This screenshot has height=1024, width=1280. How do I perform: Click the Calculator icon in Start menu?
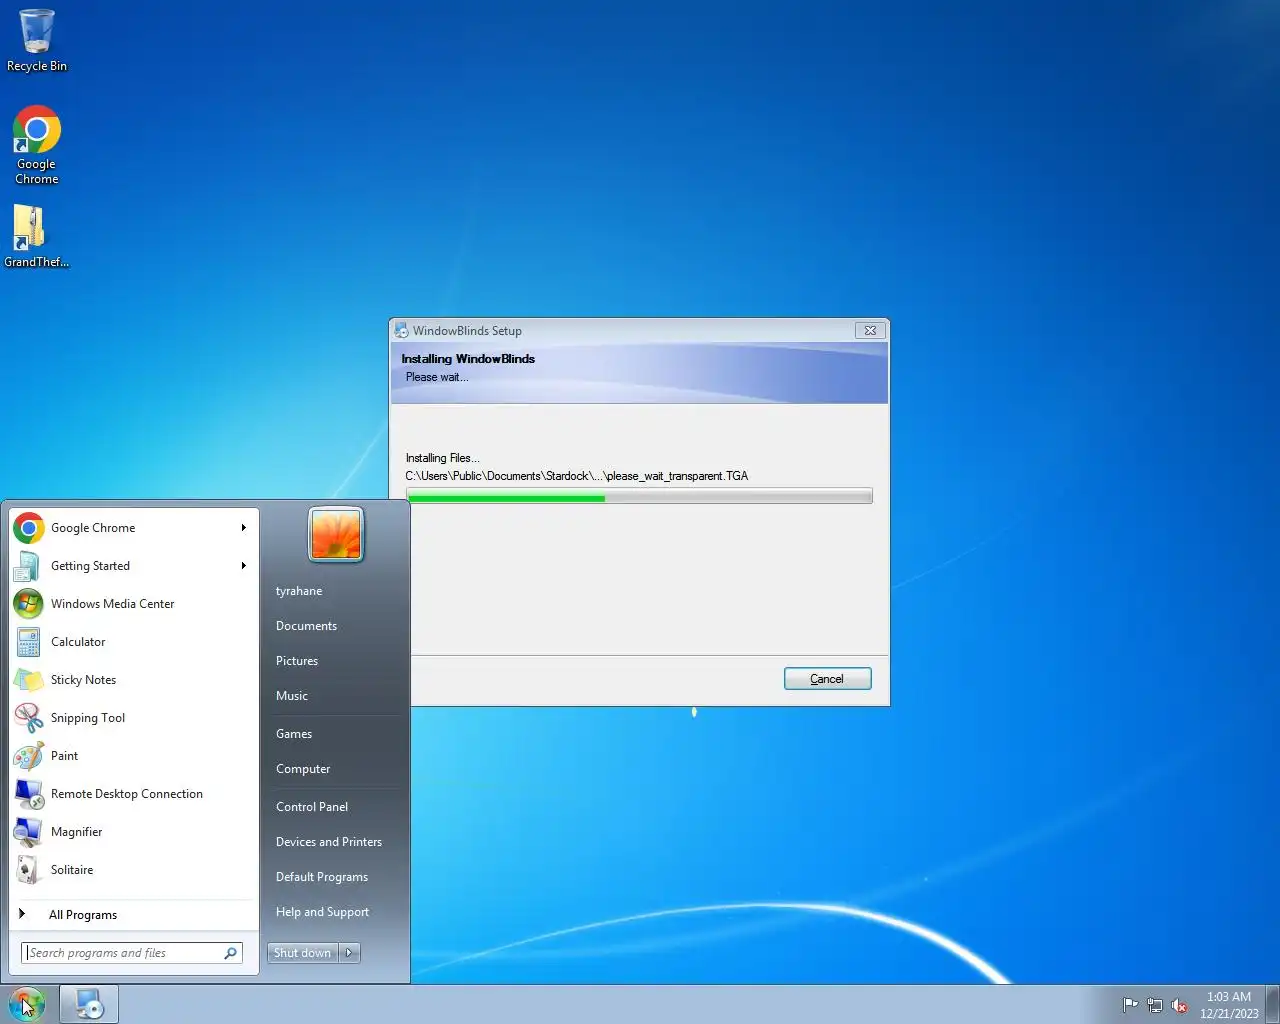[x=29, y=642]
